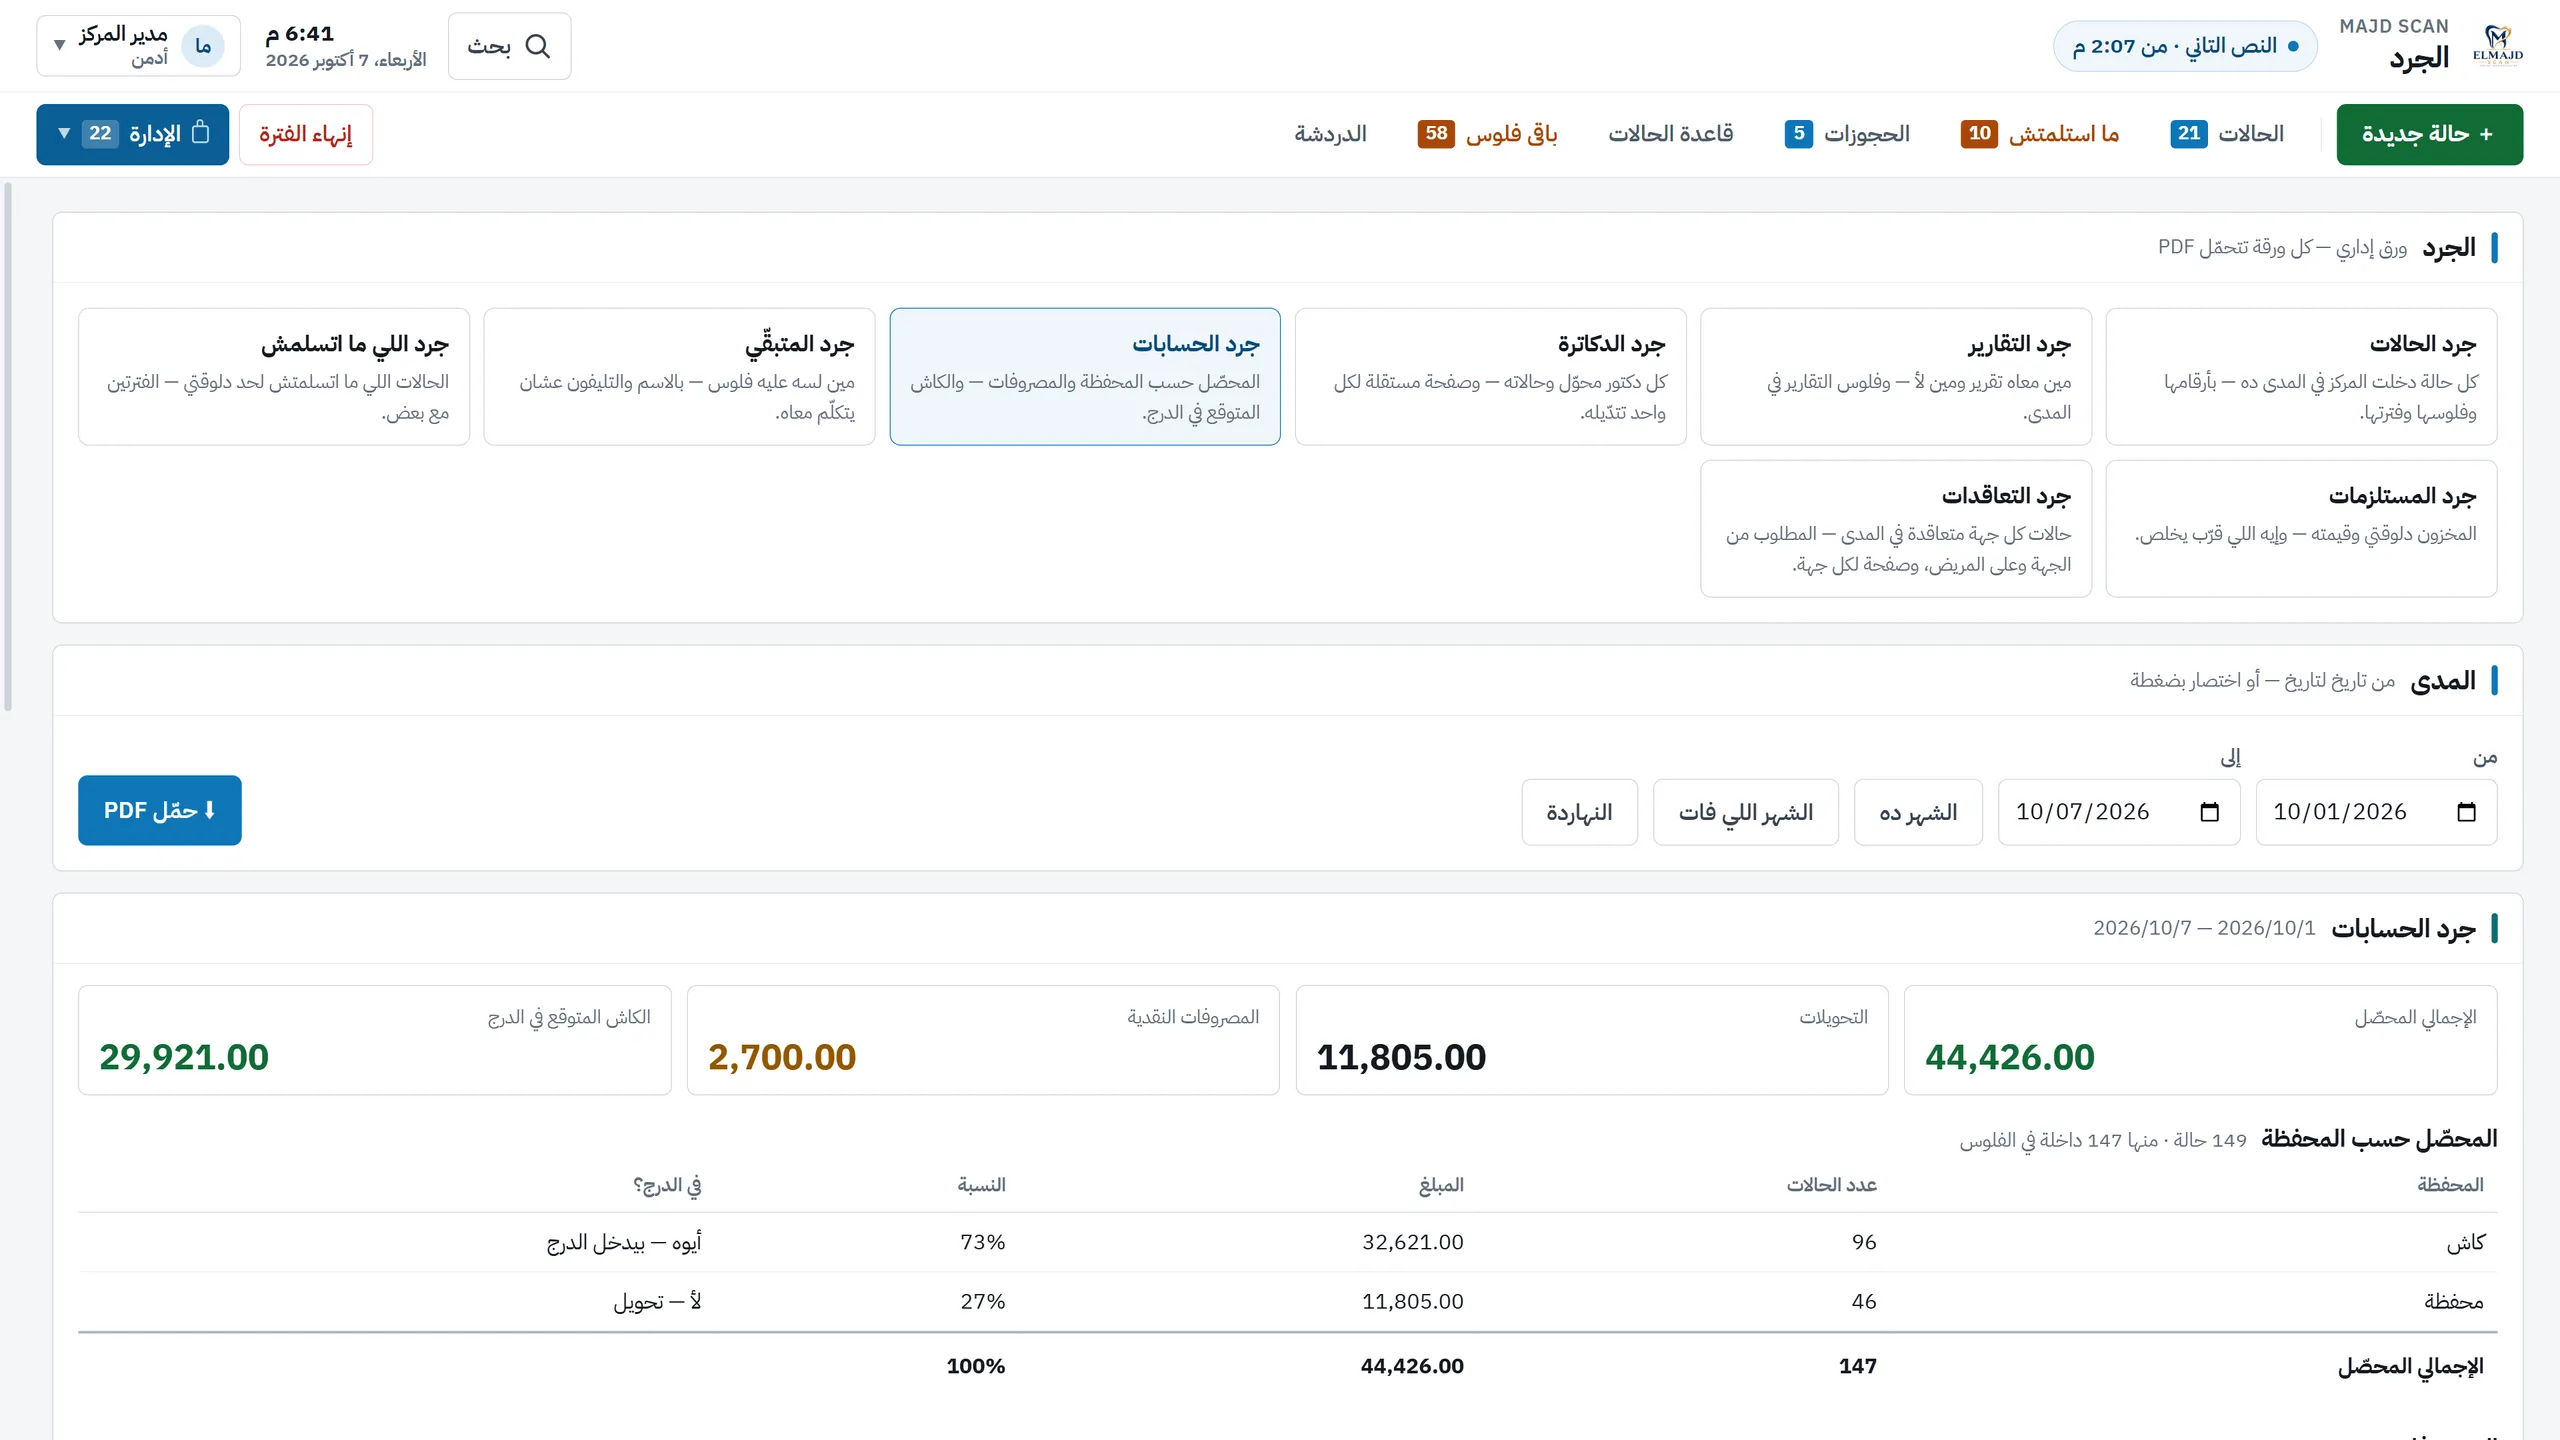
Task: Click the عدد الحالات column header
Action: coord(1832,1185)
